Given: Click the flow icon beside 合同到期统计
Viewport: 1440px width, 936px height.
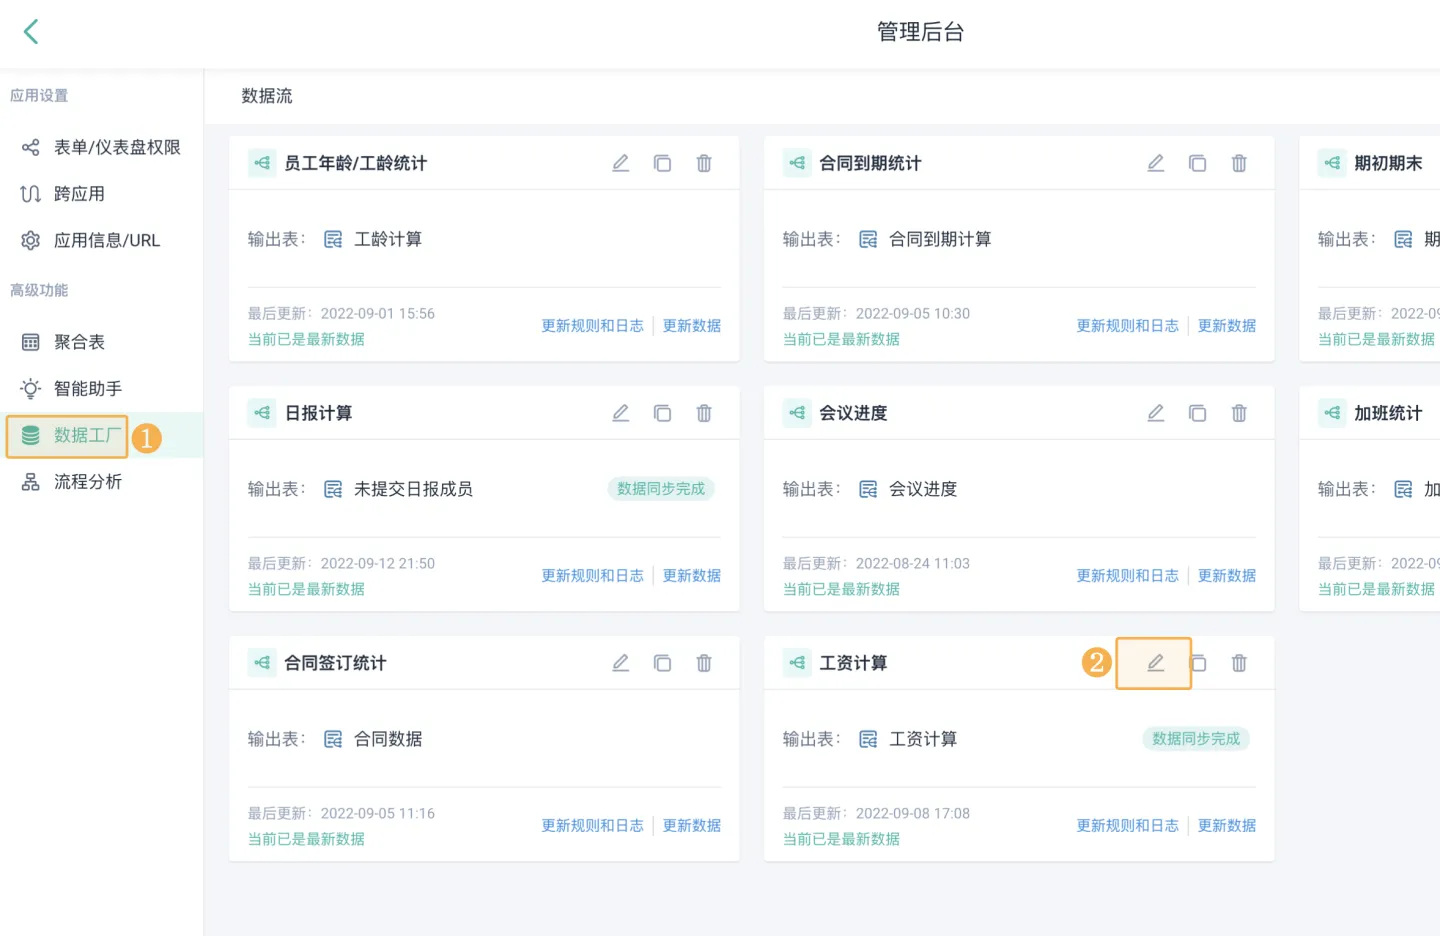Looking at the screenshot, I should pyautogui.click(x=797, y=163).
